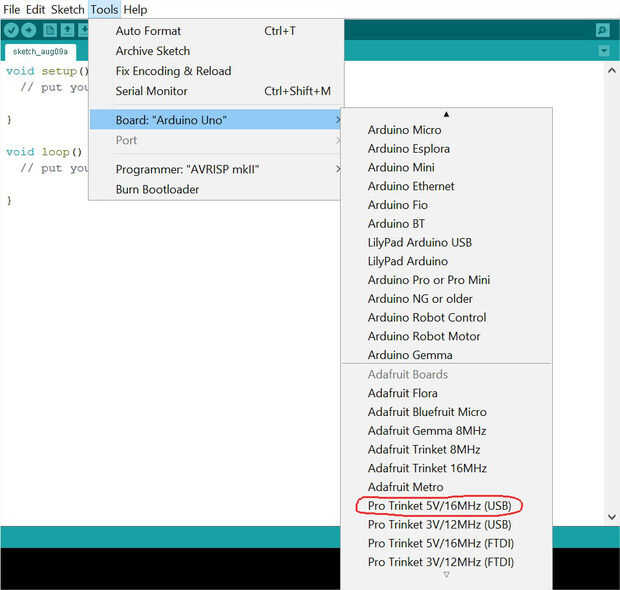Open the Serial Monitor magnifier icon
Screen dimensions: 620x590
(603, 30)
